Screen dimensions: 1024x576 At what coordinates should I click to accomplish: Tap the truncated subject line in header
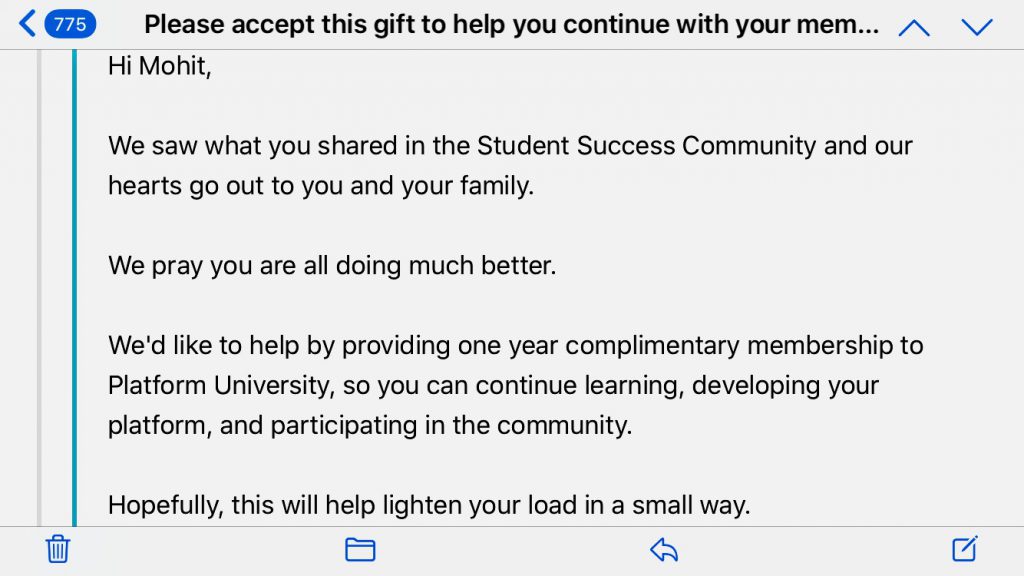tap(511, 24)
